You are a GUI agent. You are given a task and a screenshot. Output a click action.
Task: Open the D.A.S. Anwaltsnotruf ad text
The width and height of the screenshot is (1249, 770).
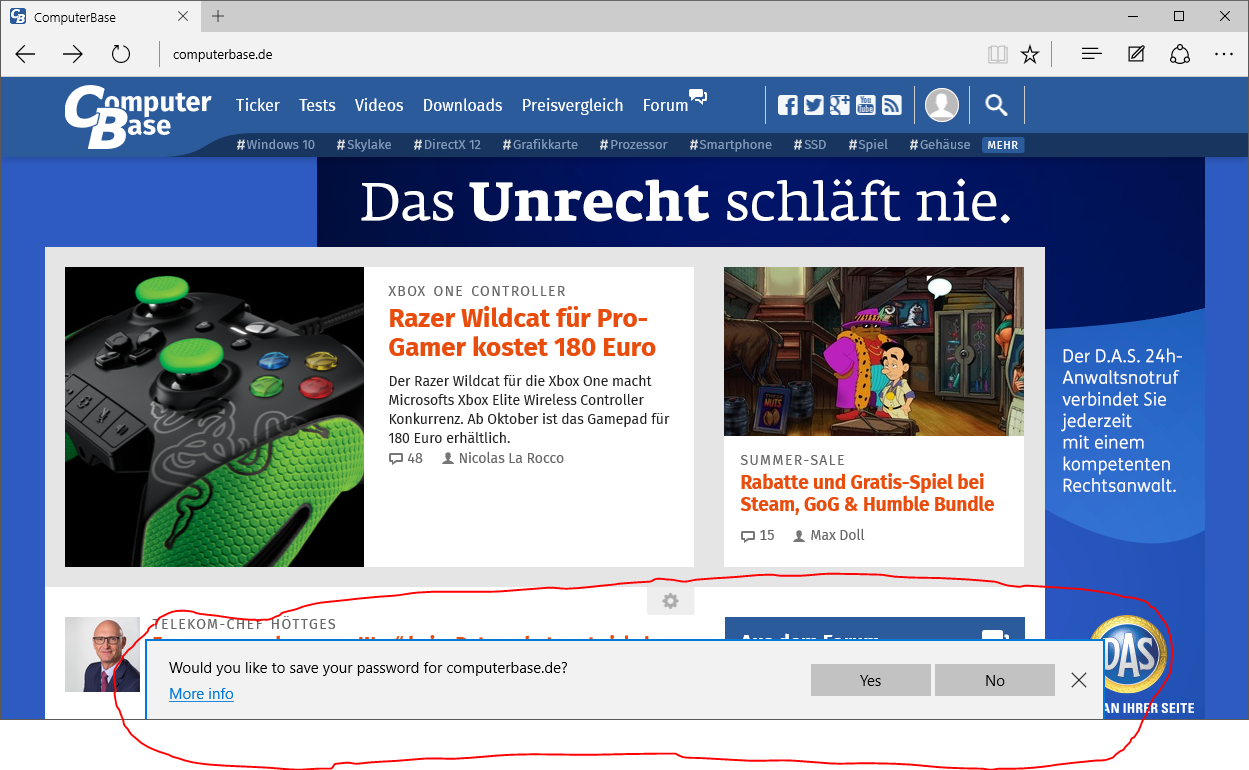pos(1122,421)
